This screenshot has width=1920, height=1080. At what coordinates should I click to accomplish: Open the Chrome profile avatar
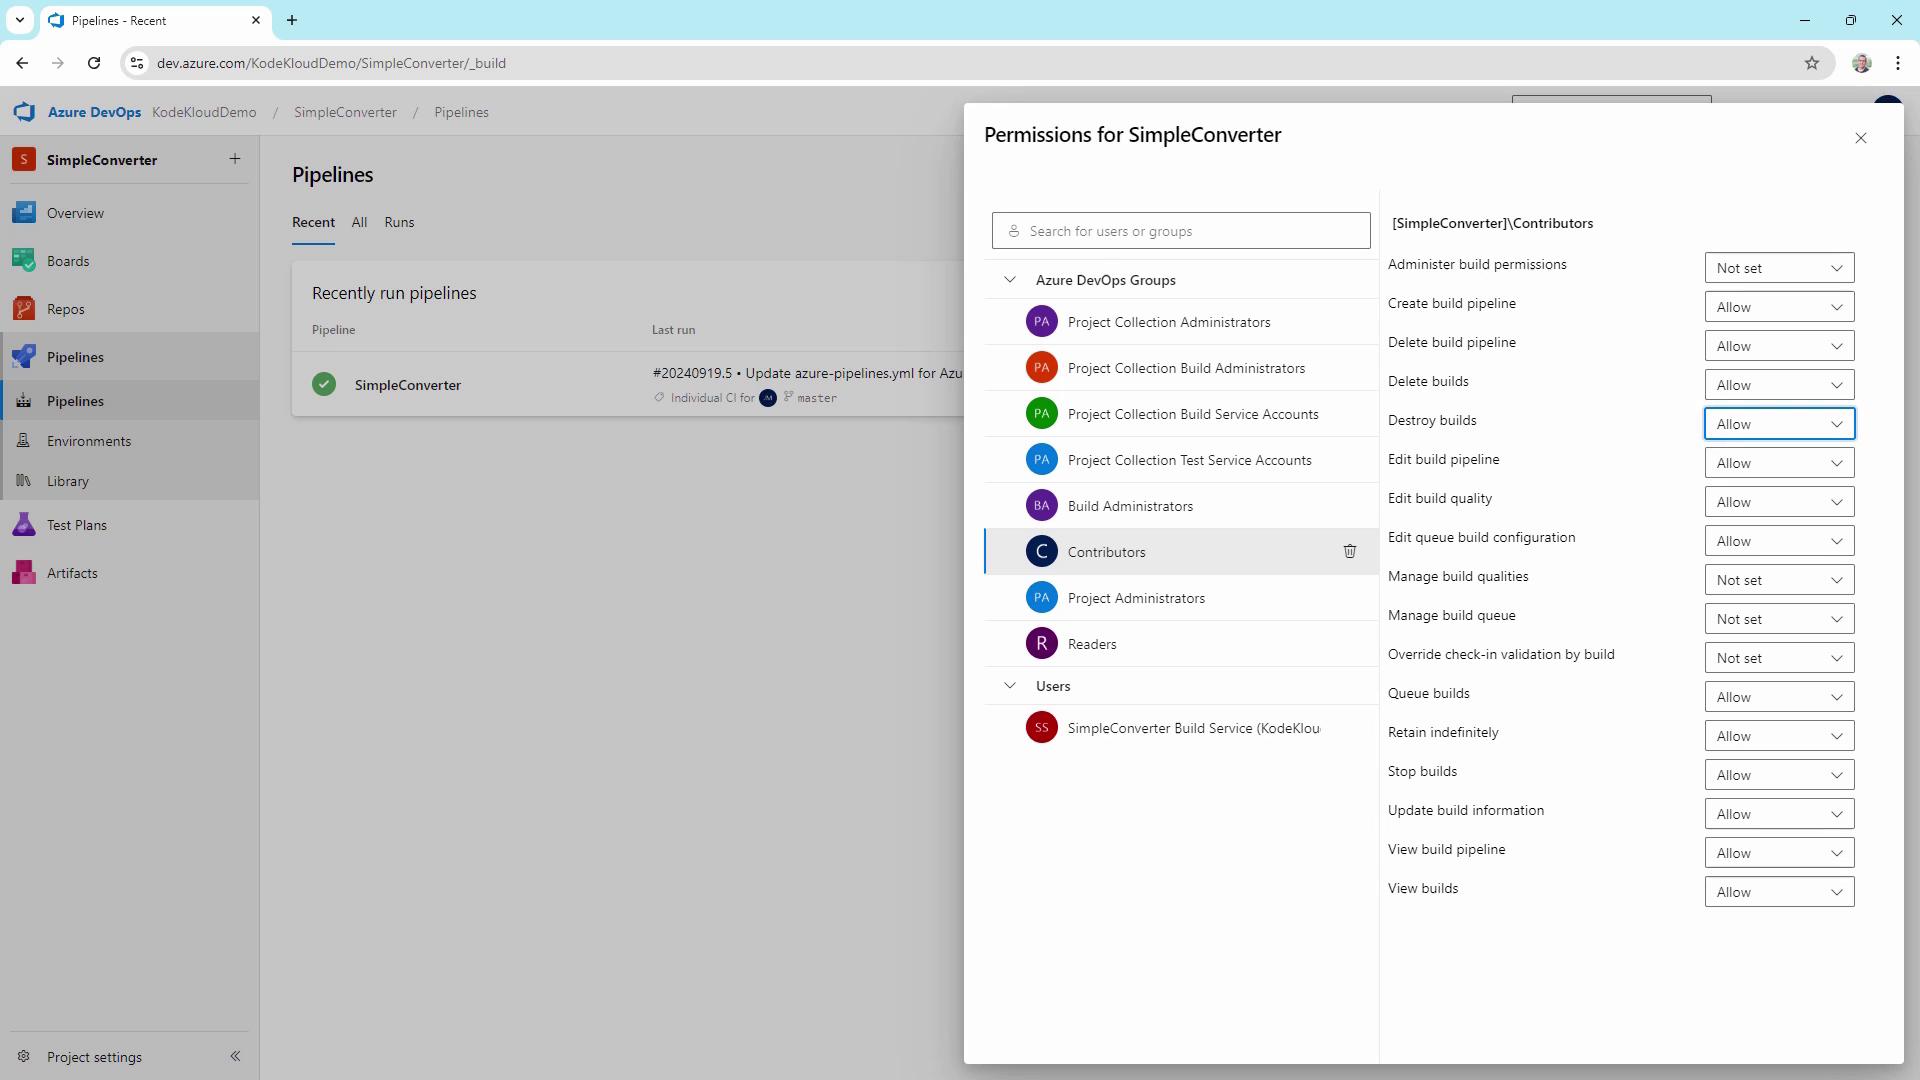(x=1861, y=63)
